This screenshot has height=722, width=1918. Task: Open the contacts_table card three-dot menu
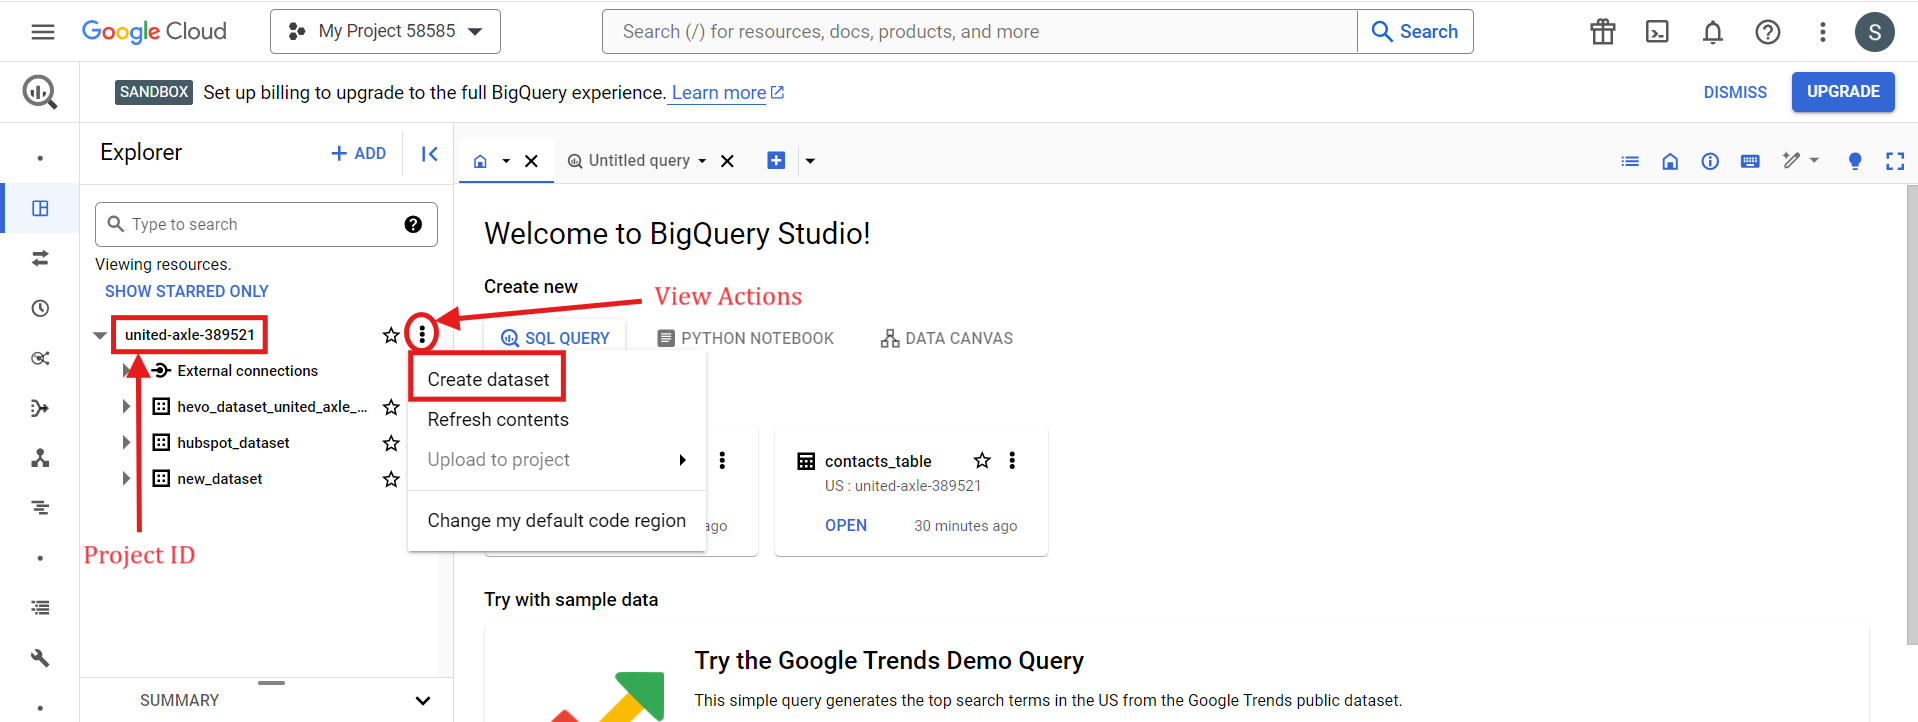click(1012, 460)
